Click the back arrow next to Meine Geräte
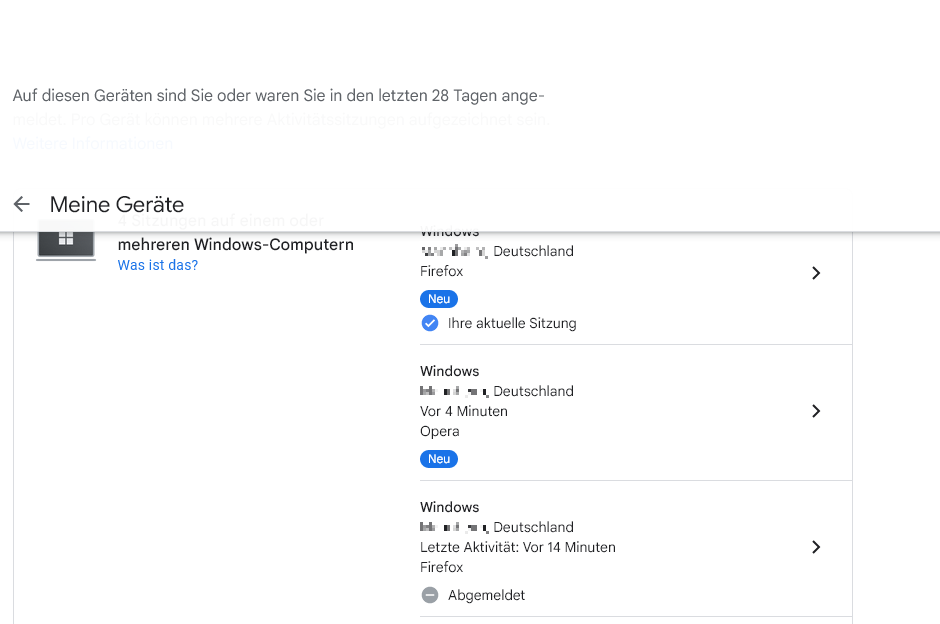Screen dimensions: 940x624 (x=21, y=204)
